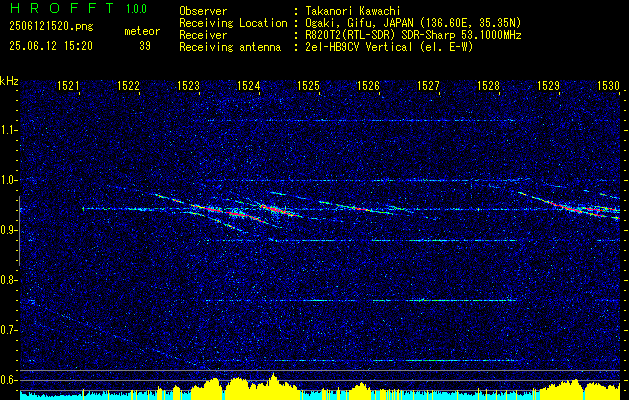Click the 1527 time marker

[x=428, y=85]
